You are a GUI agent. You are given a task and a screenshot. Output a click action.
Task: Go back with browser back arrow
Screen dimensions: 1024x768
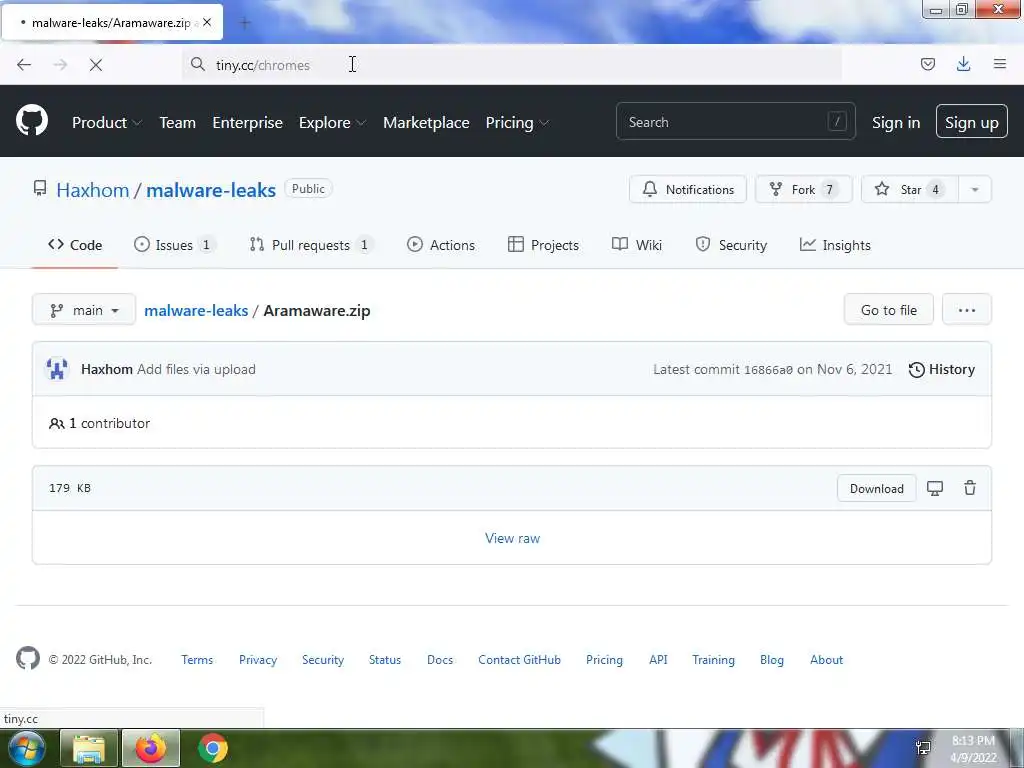(x=24, y=65)
